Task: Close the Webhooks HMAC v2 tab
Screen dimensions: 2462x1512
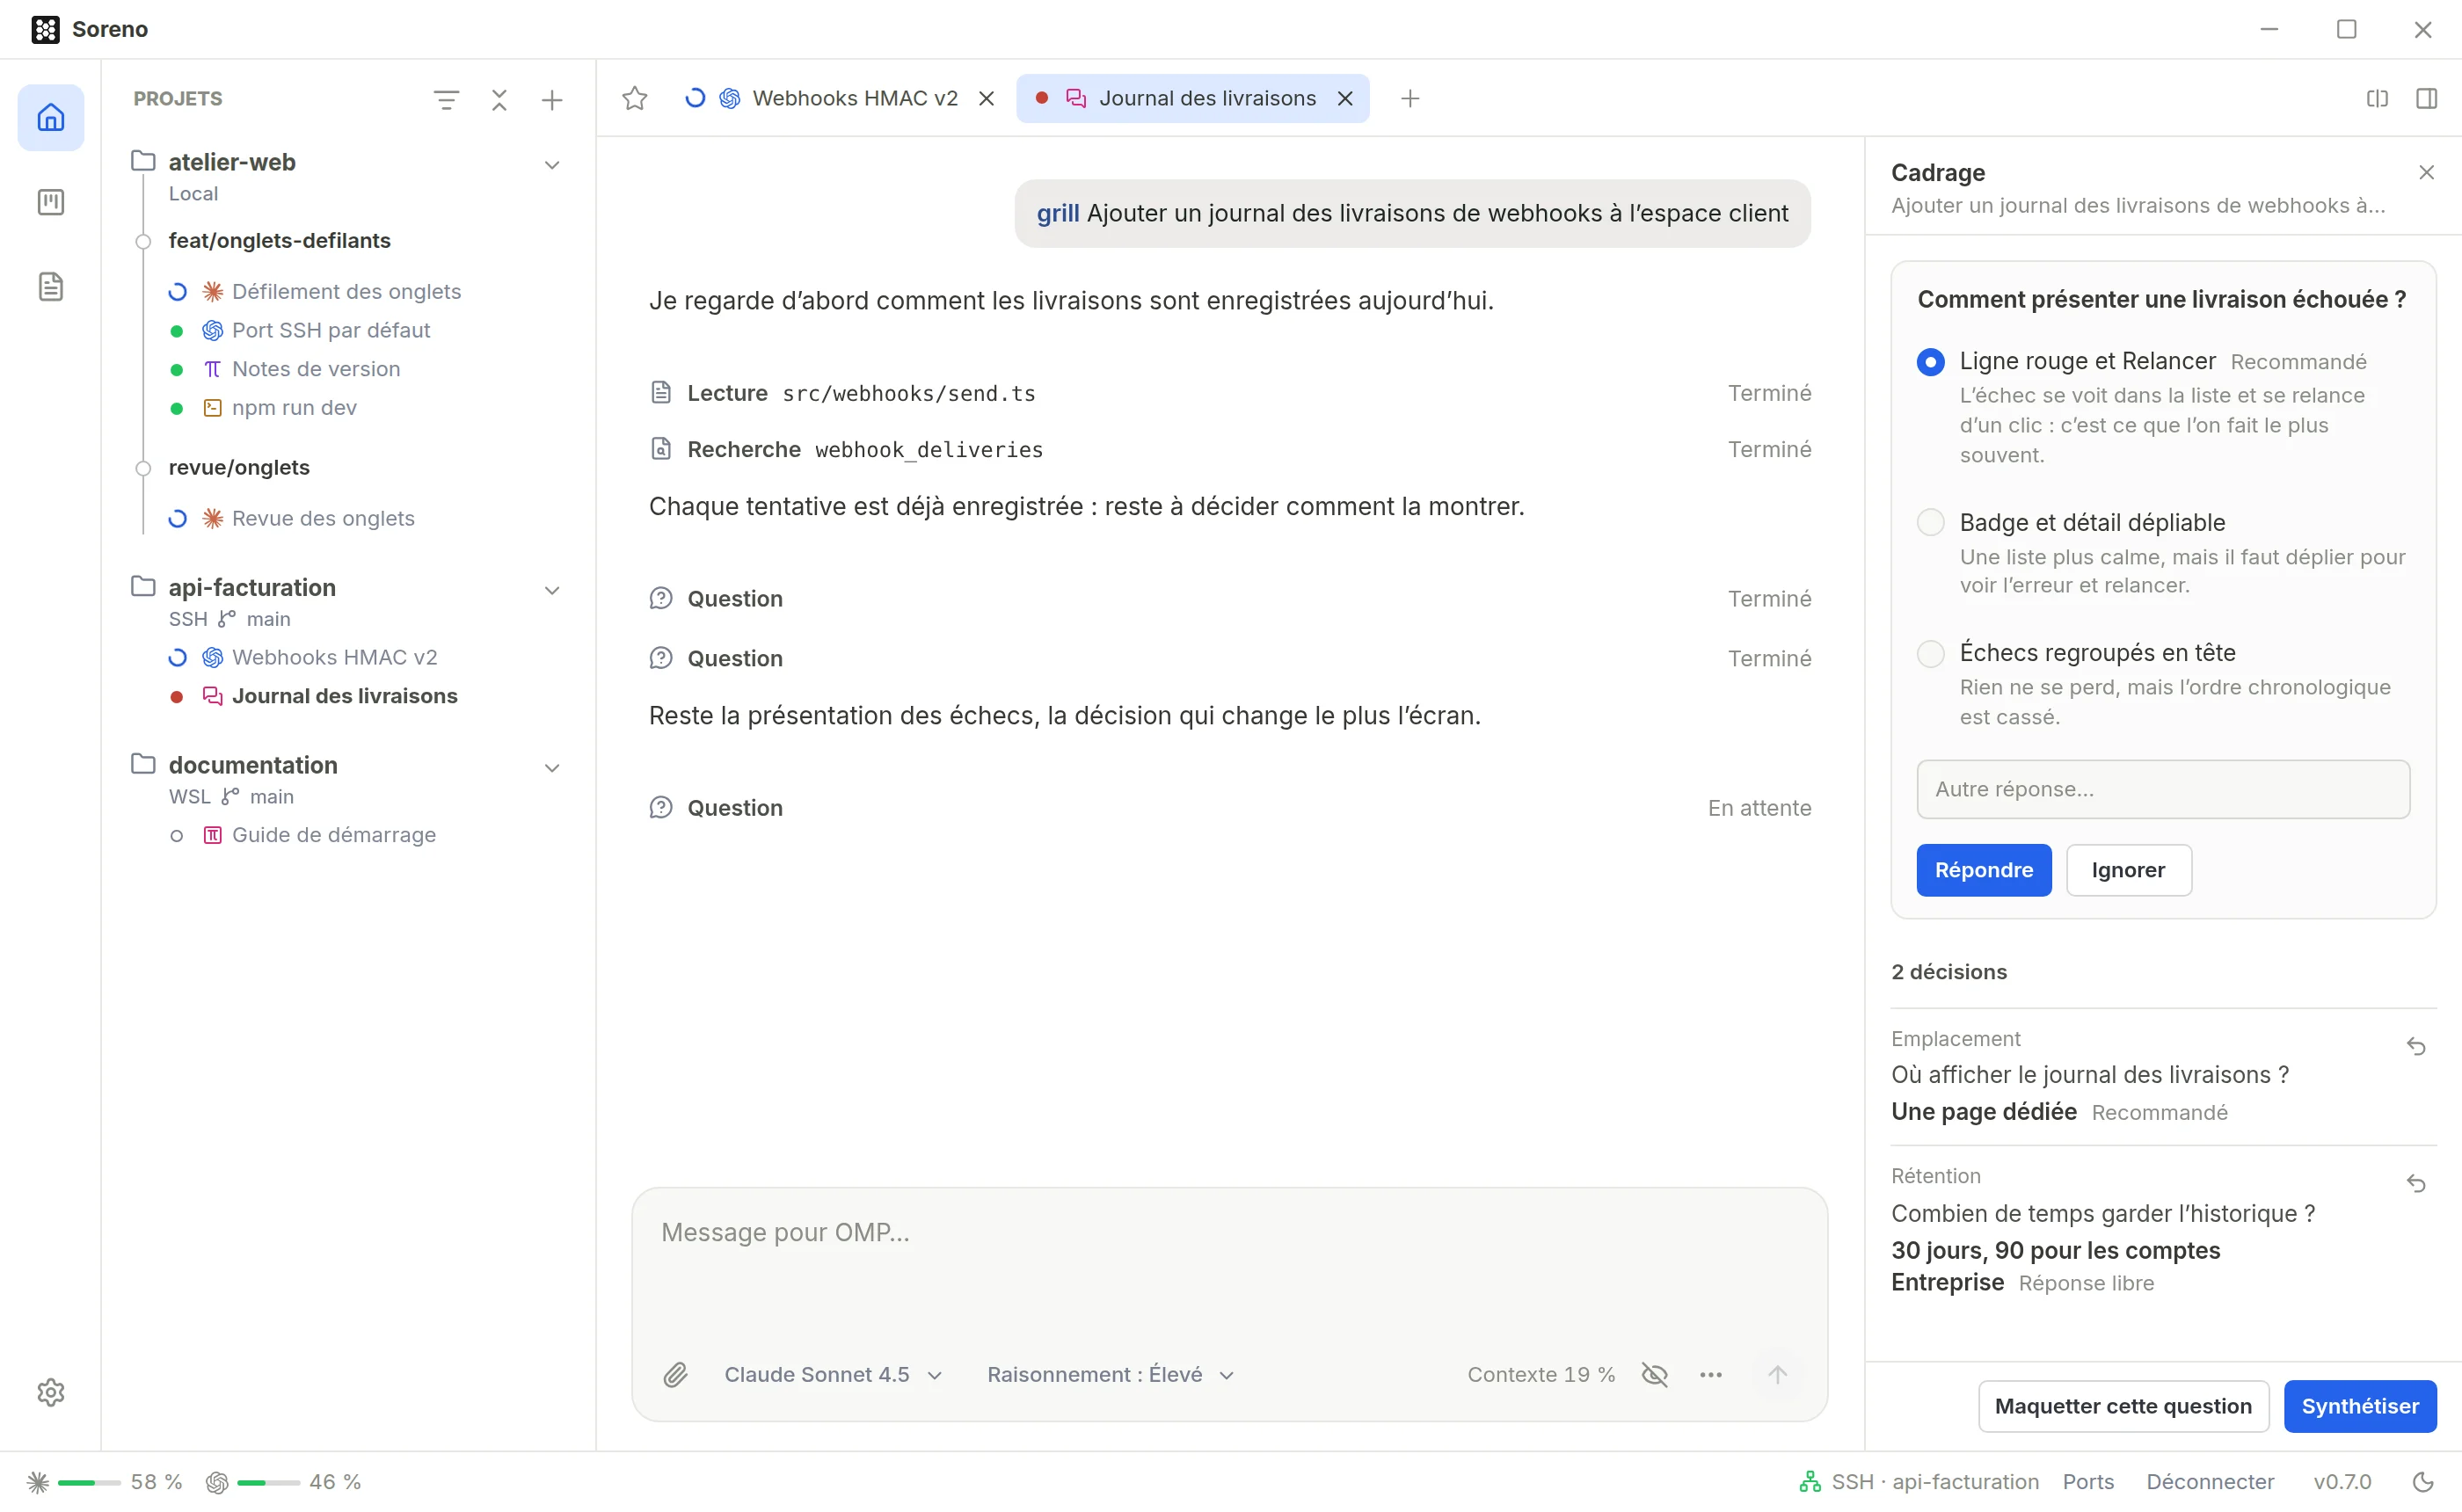Action: 986,98
